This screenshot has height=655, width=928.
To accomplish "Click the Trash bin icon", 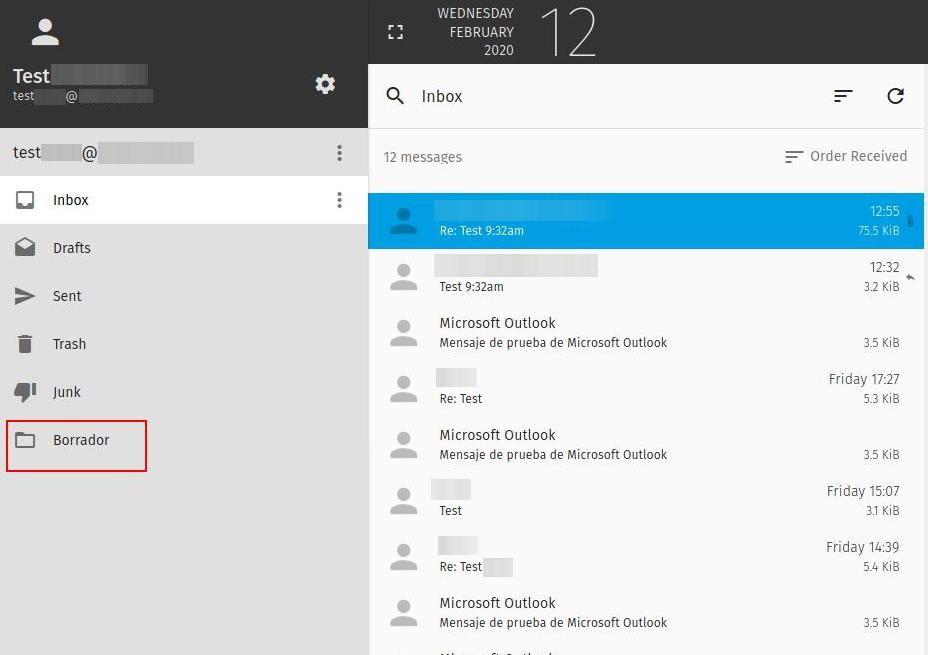I will tap(25, 344).
